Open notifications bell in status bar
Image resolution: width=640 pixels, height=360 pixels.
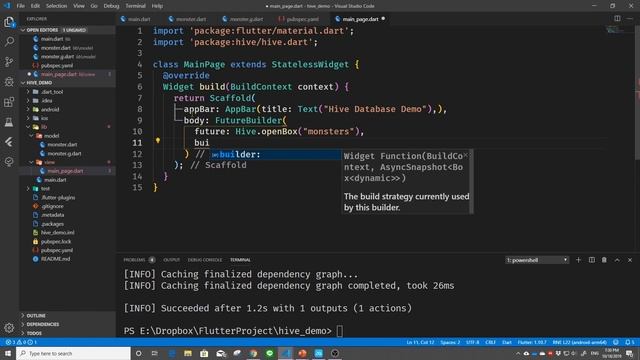(x=630, y=342)
